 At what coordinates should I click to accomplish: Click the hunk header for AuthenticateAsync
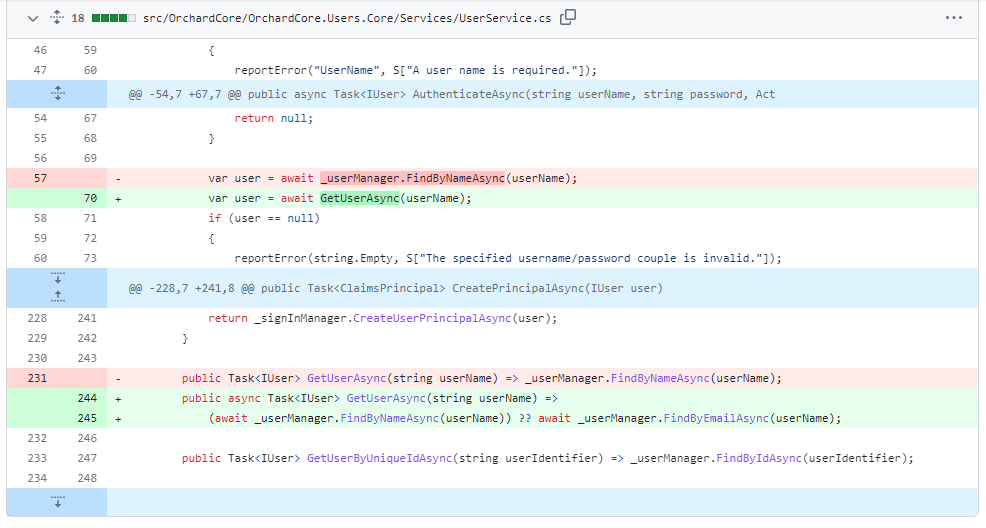(451, 94)
